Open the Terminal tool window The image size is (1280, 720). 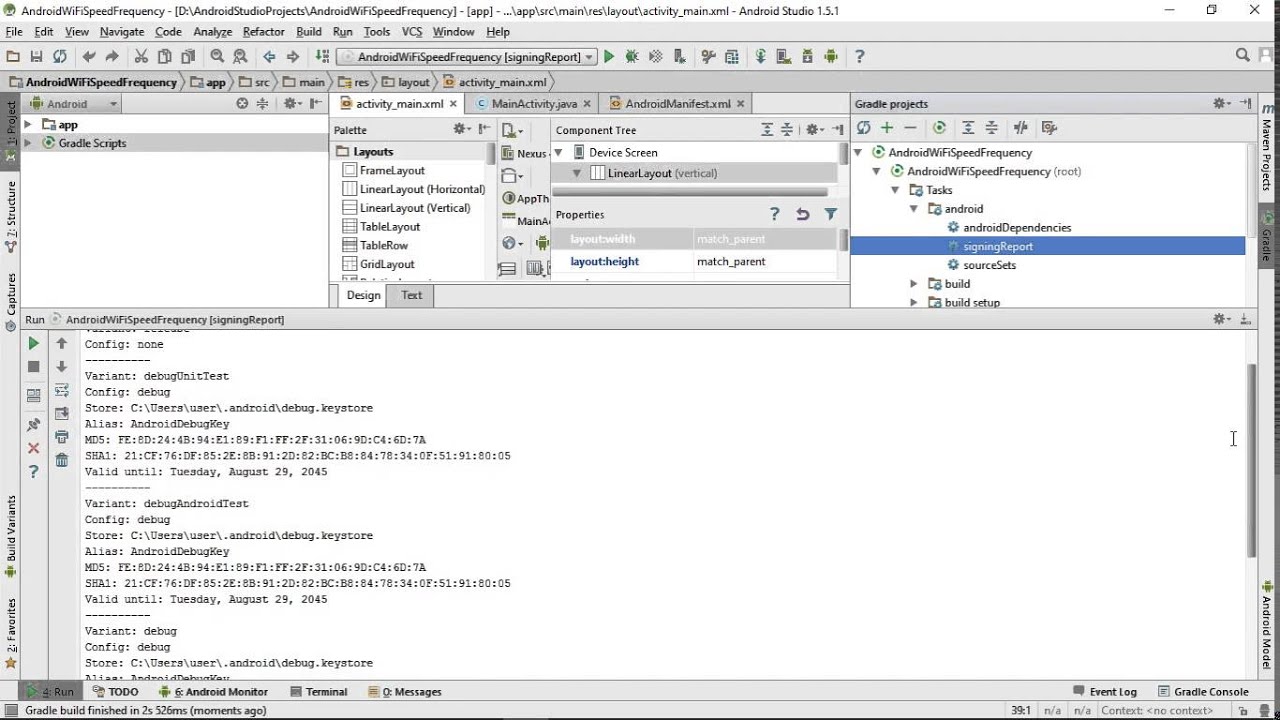click(318, 692)
